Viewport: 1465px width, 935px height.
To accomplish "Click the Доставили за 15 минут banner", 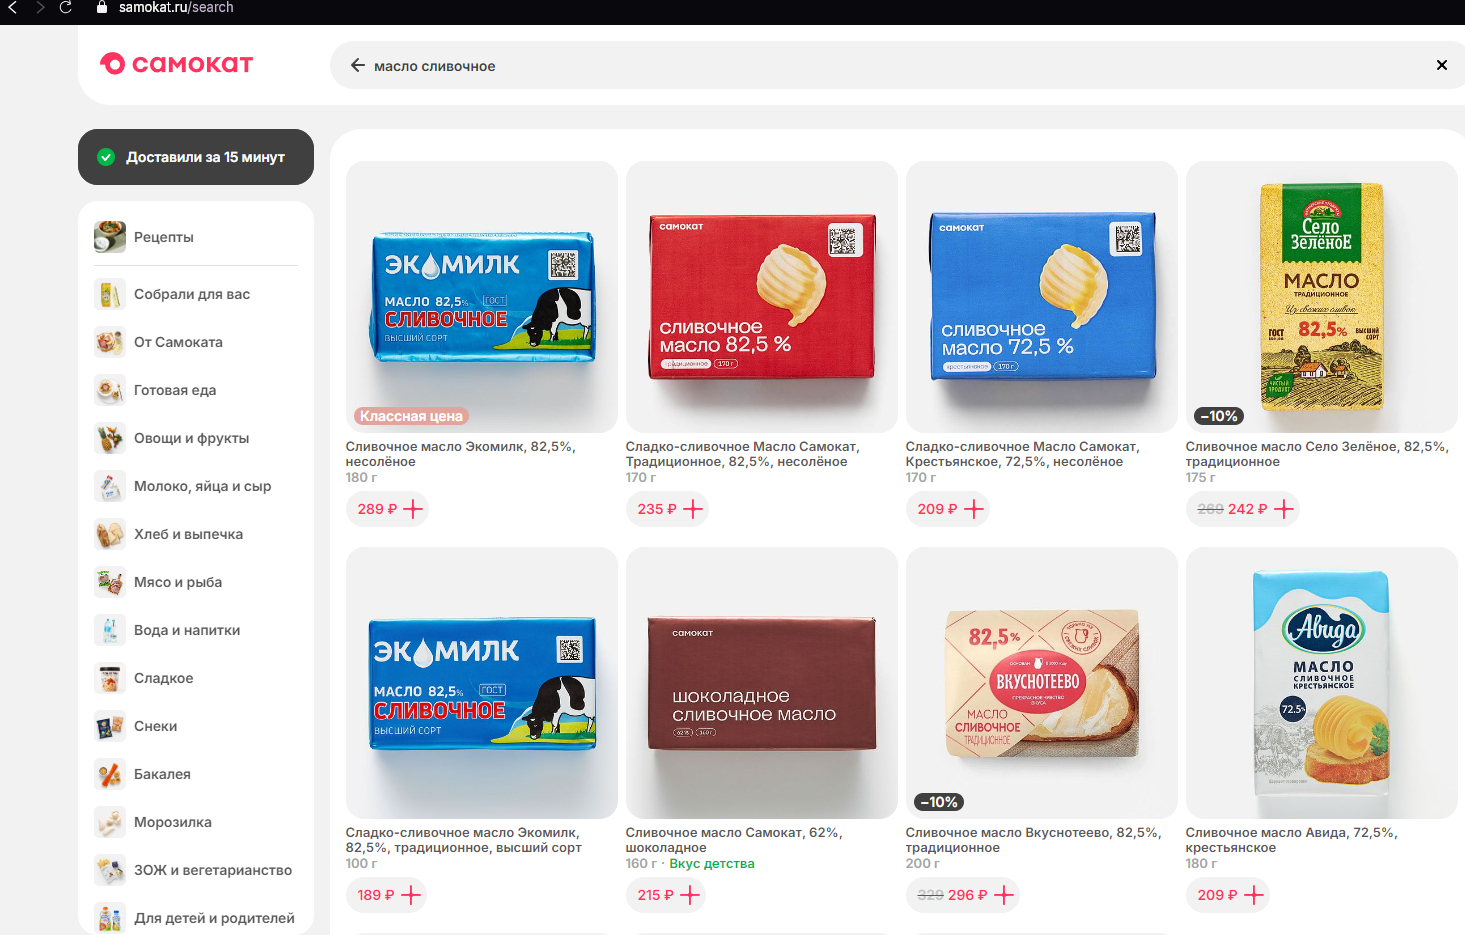I will [x=196, y=157].
